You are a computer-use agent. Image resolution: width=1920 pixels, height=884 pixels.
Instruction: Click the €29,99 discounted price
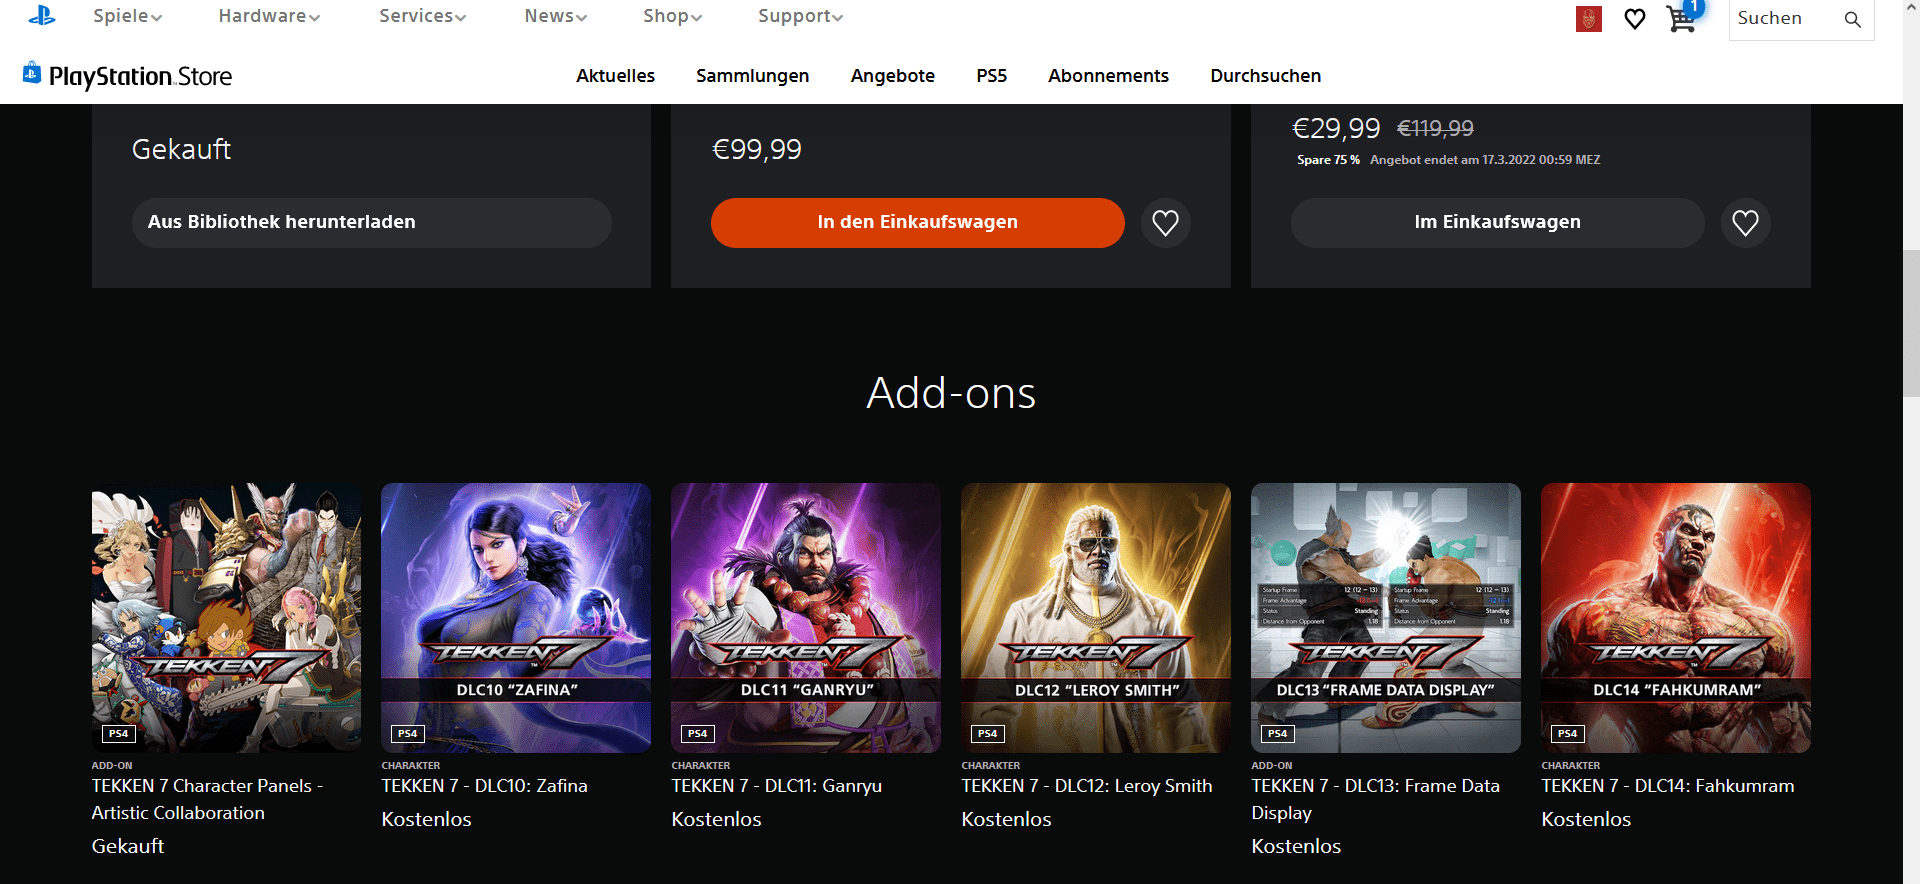pos(1335,128)
